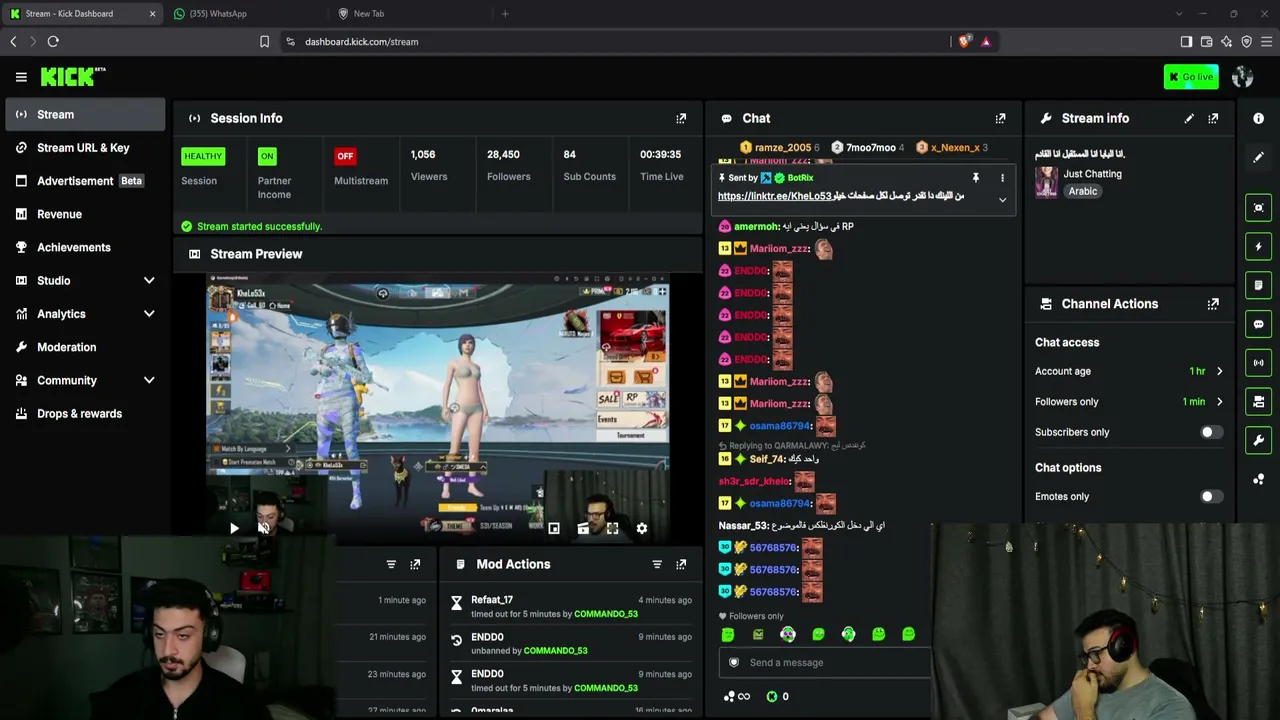1280x720 pixels.
Task: Open Followers only duration setting
Action: click(1129, 402)
